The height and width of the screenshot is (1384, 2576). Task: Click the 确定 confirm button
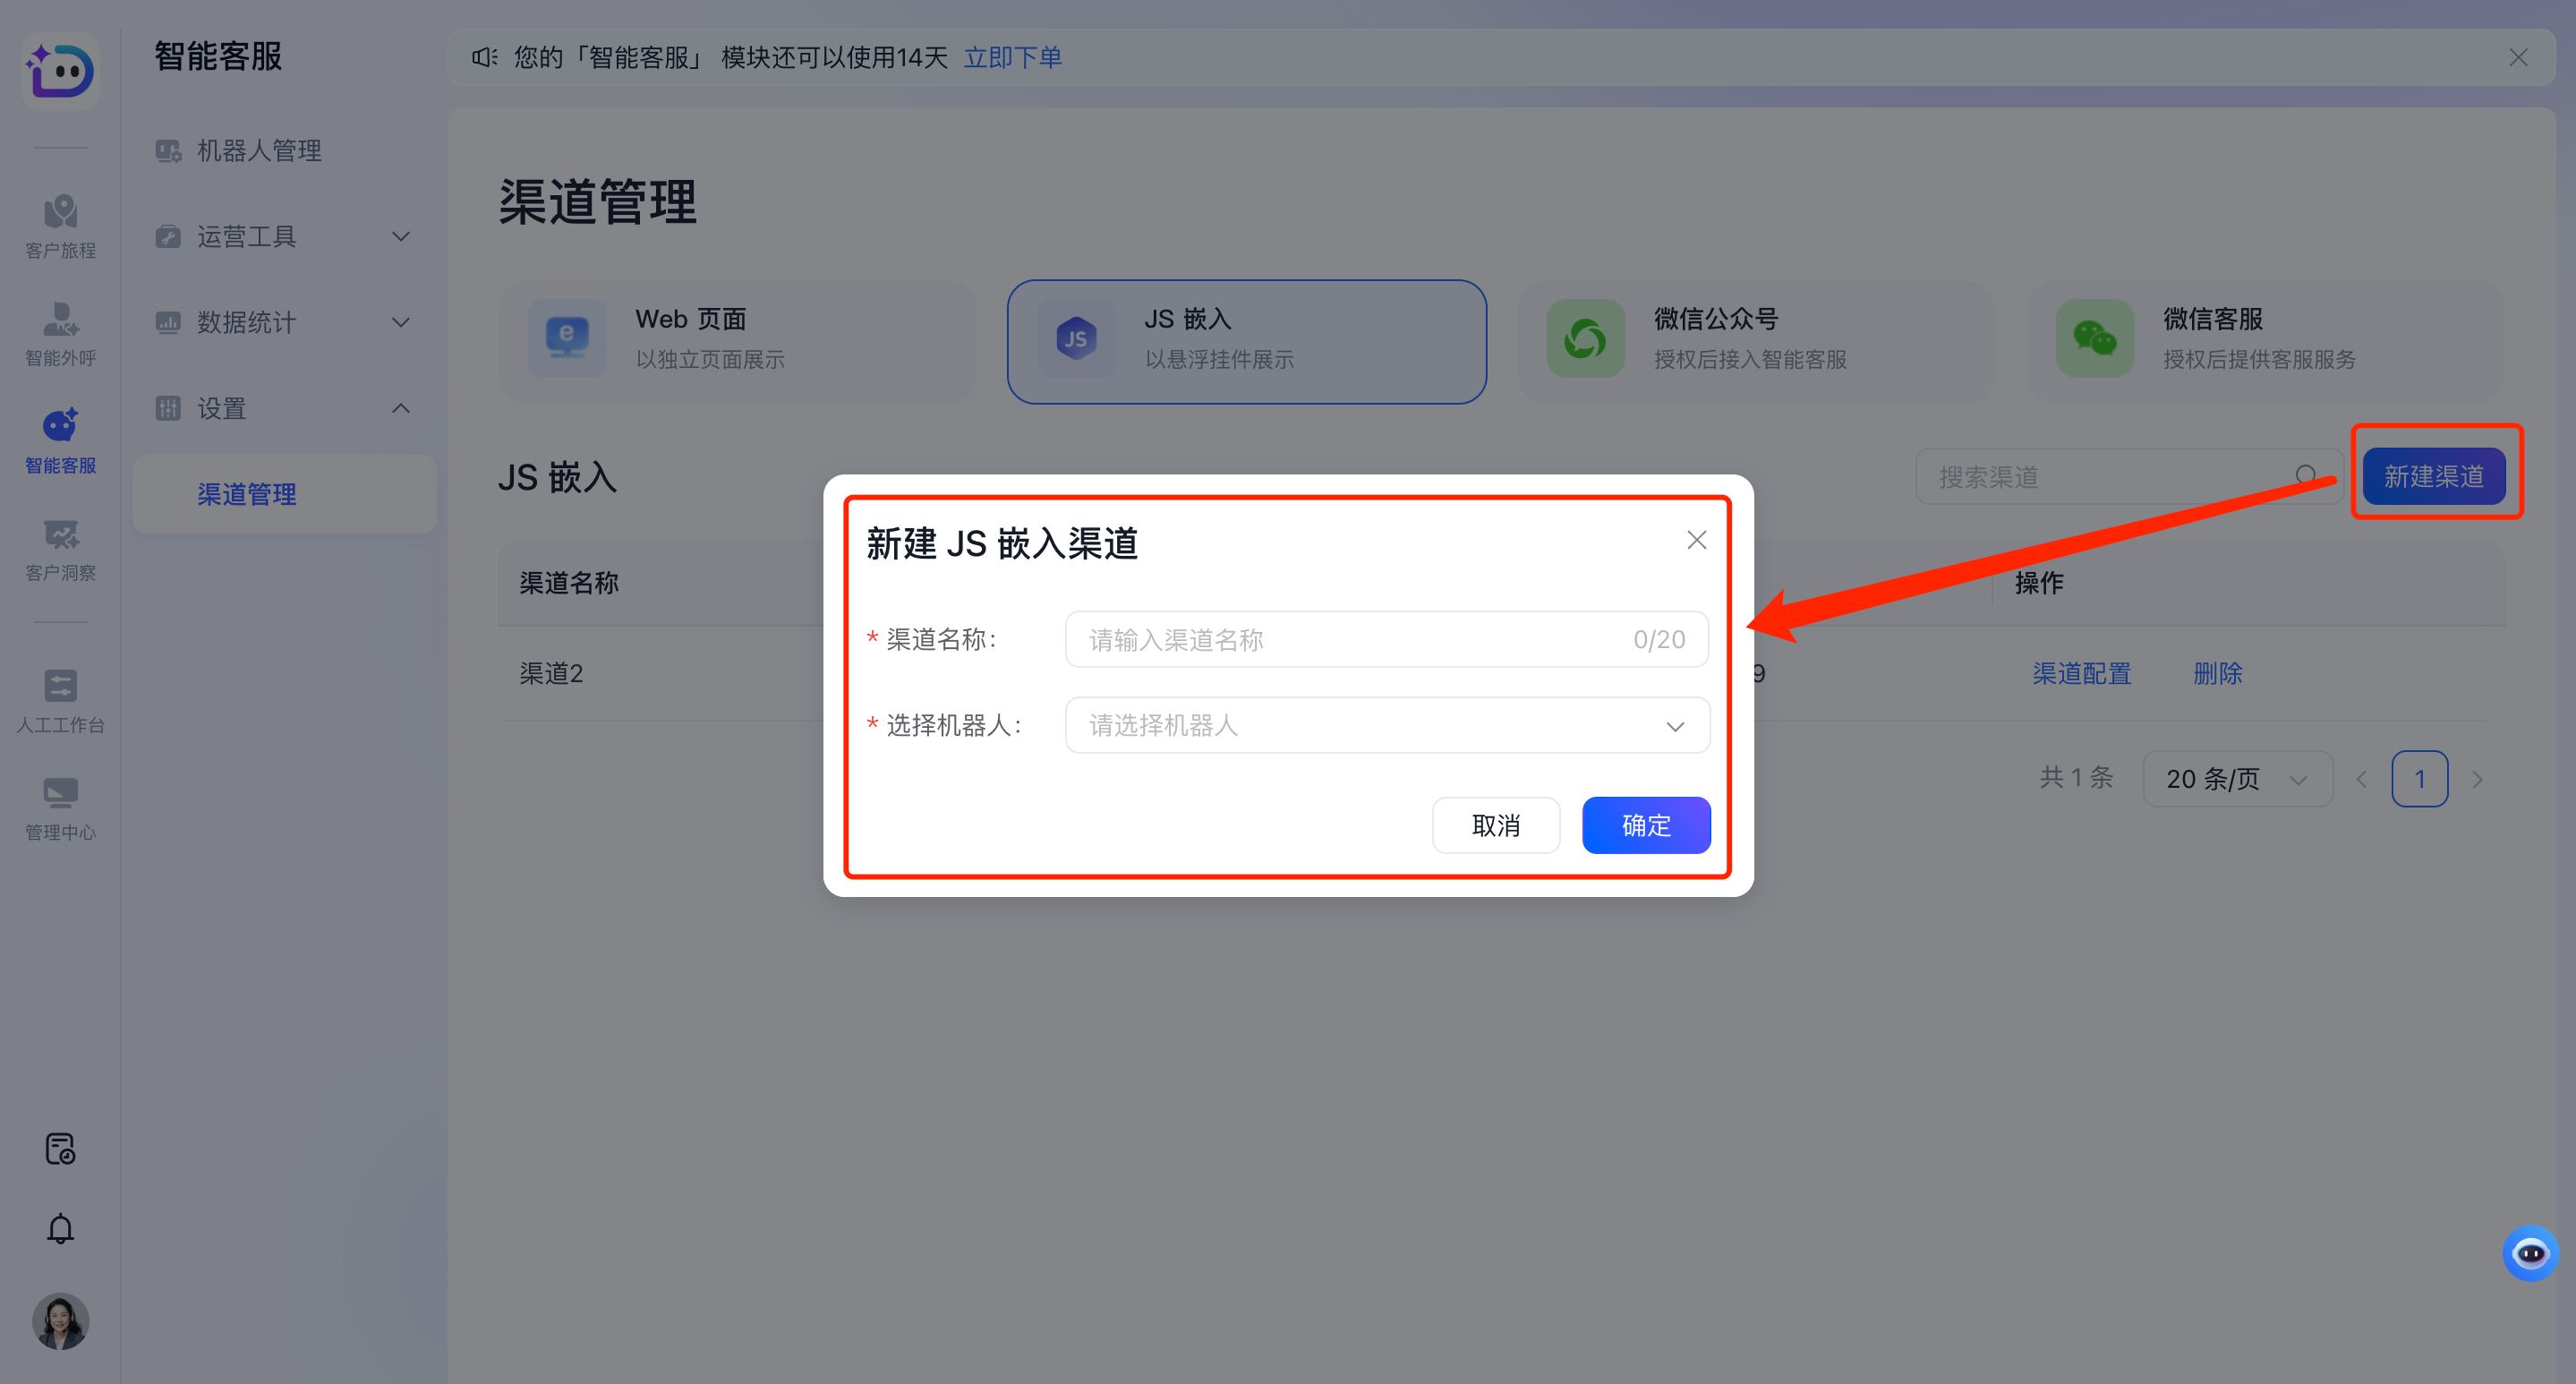[1646, 825]
